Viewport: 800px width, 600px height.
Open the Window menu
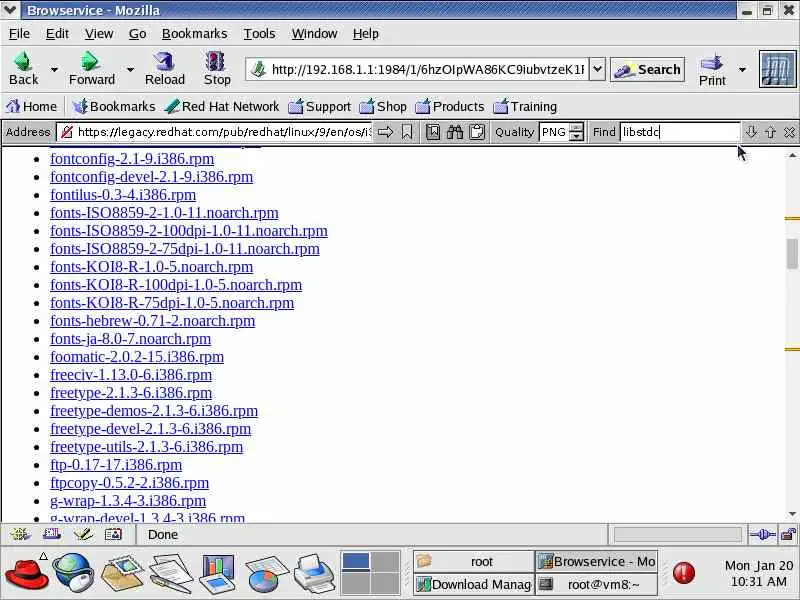314,34
